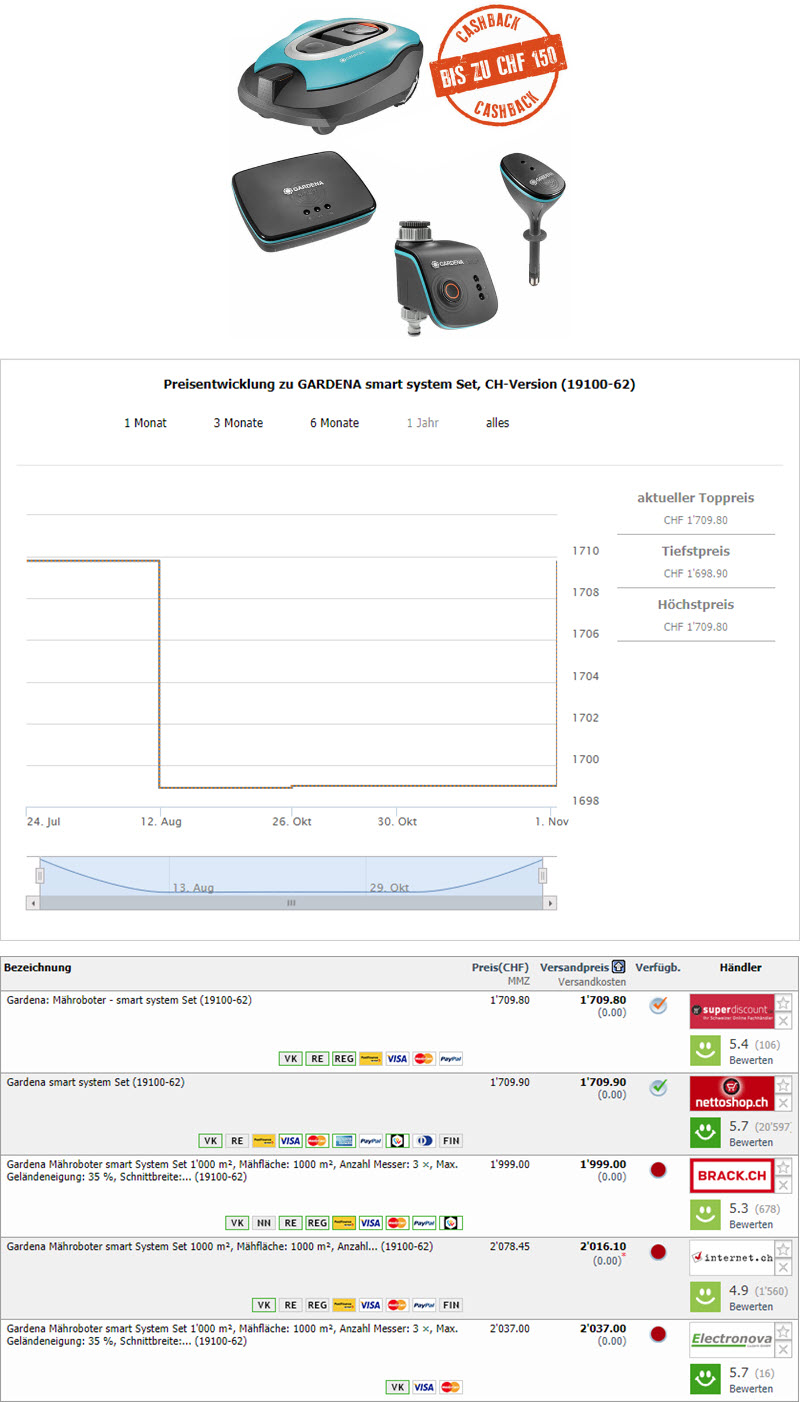The height and width of the screenshot is (1402, 800).
Task: Sort by Händler column header
Action: (x=740, y=967)
